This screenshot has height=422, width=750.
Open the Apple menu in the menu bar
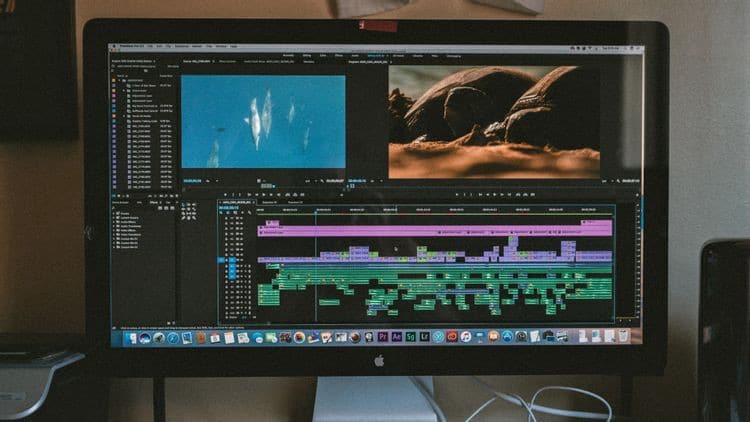point(114,46)
